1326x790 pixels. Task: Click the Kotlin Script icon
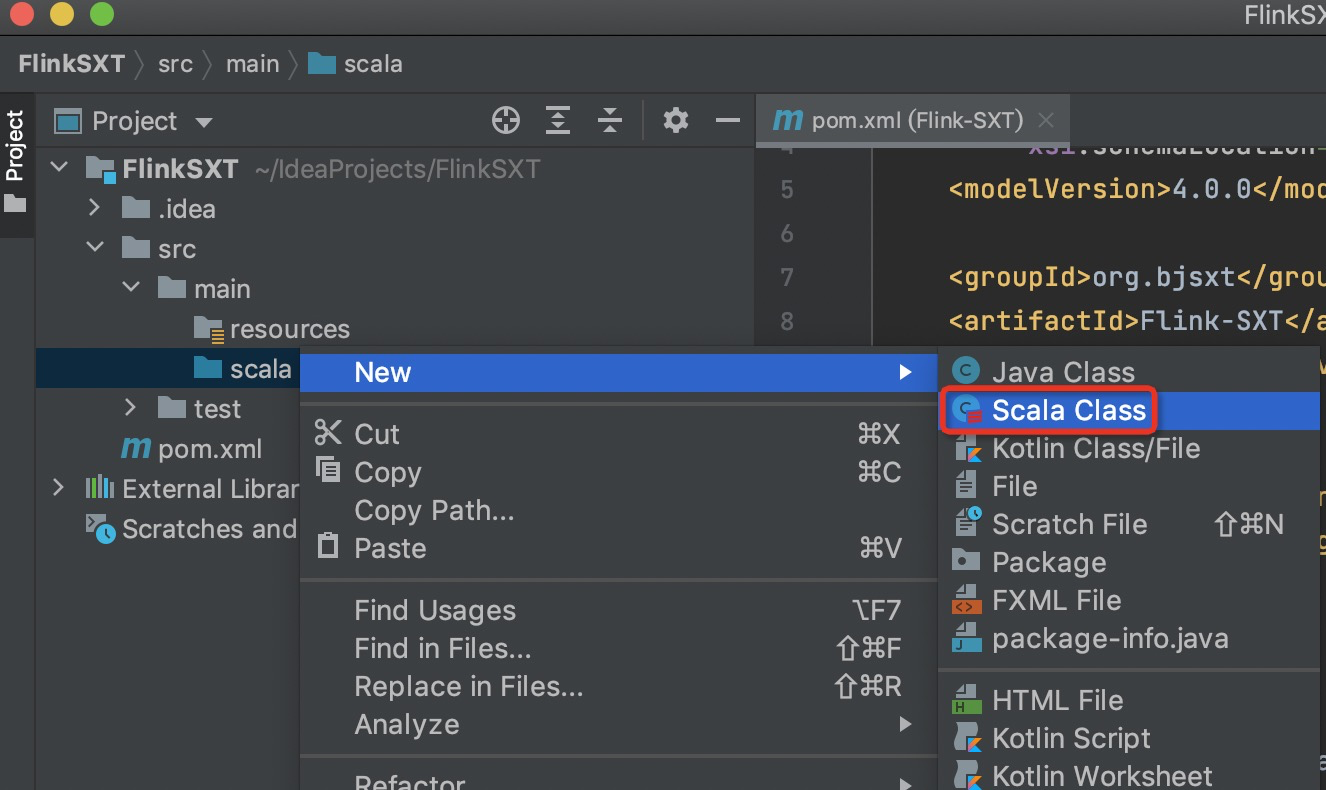tap(966, 738)
